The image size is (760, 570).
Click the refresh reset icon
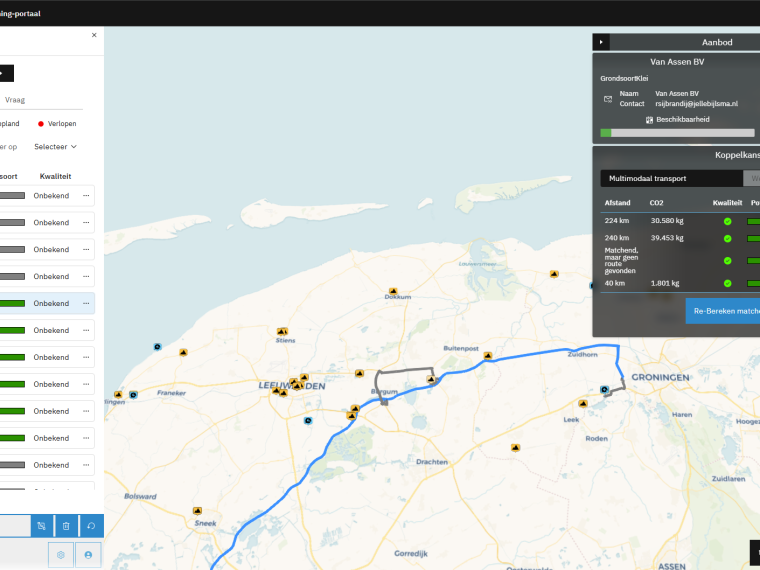coord(91,526)
